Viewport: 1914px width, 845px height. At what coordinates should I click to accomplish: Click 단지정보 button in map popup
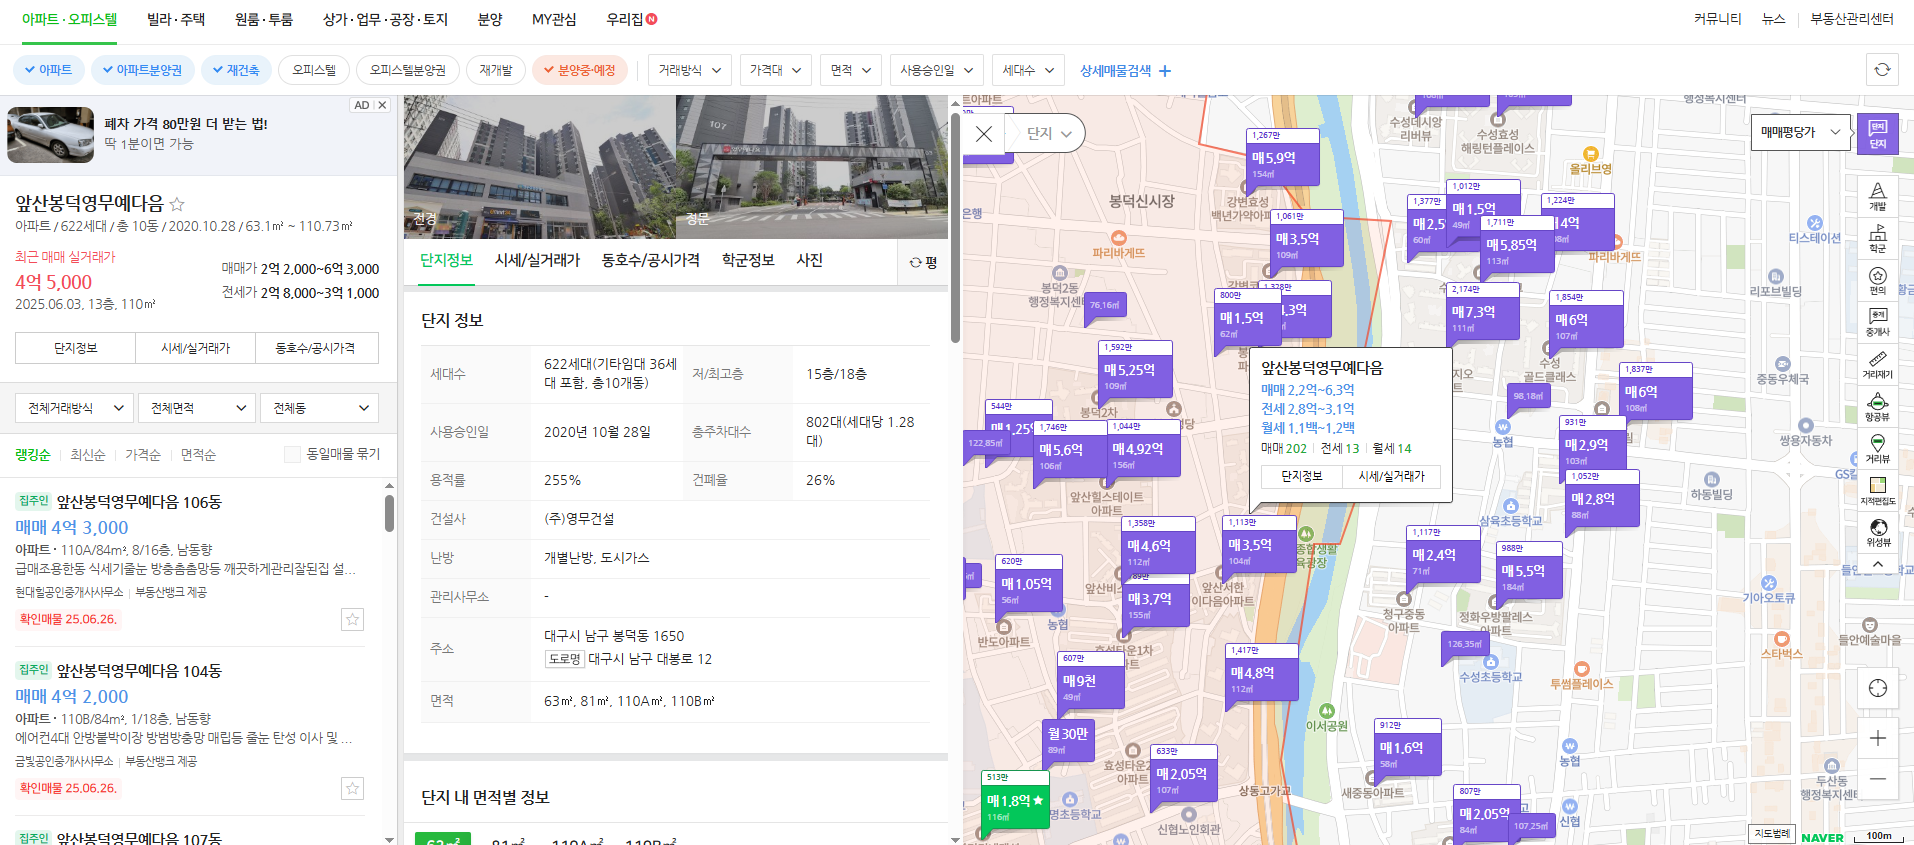point(1302,476)
